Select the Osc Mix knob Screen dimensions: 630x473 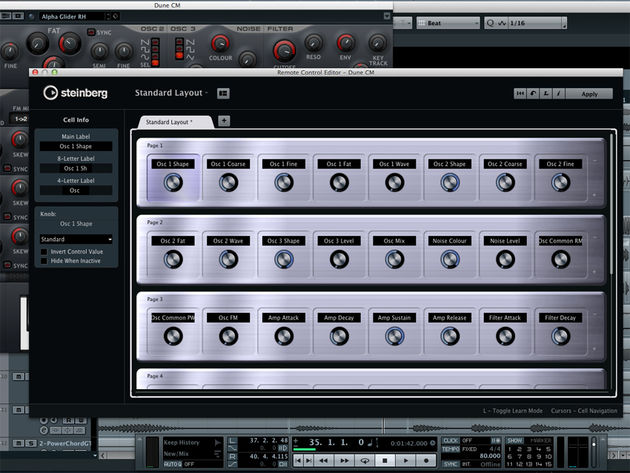tap(395, 259)
